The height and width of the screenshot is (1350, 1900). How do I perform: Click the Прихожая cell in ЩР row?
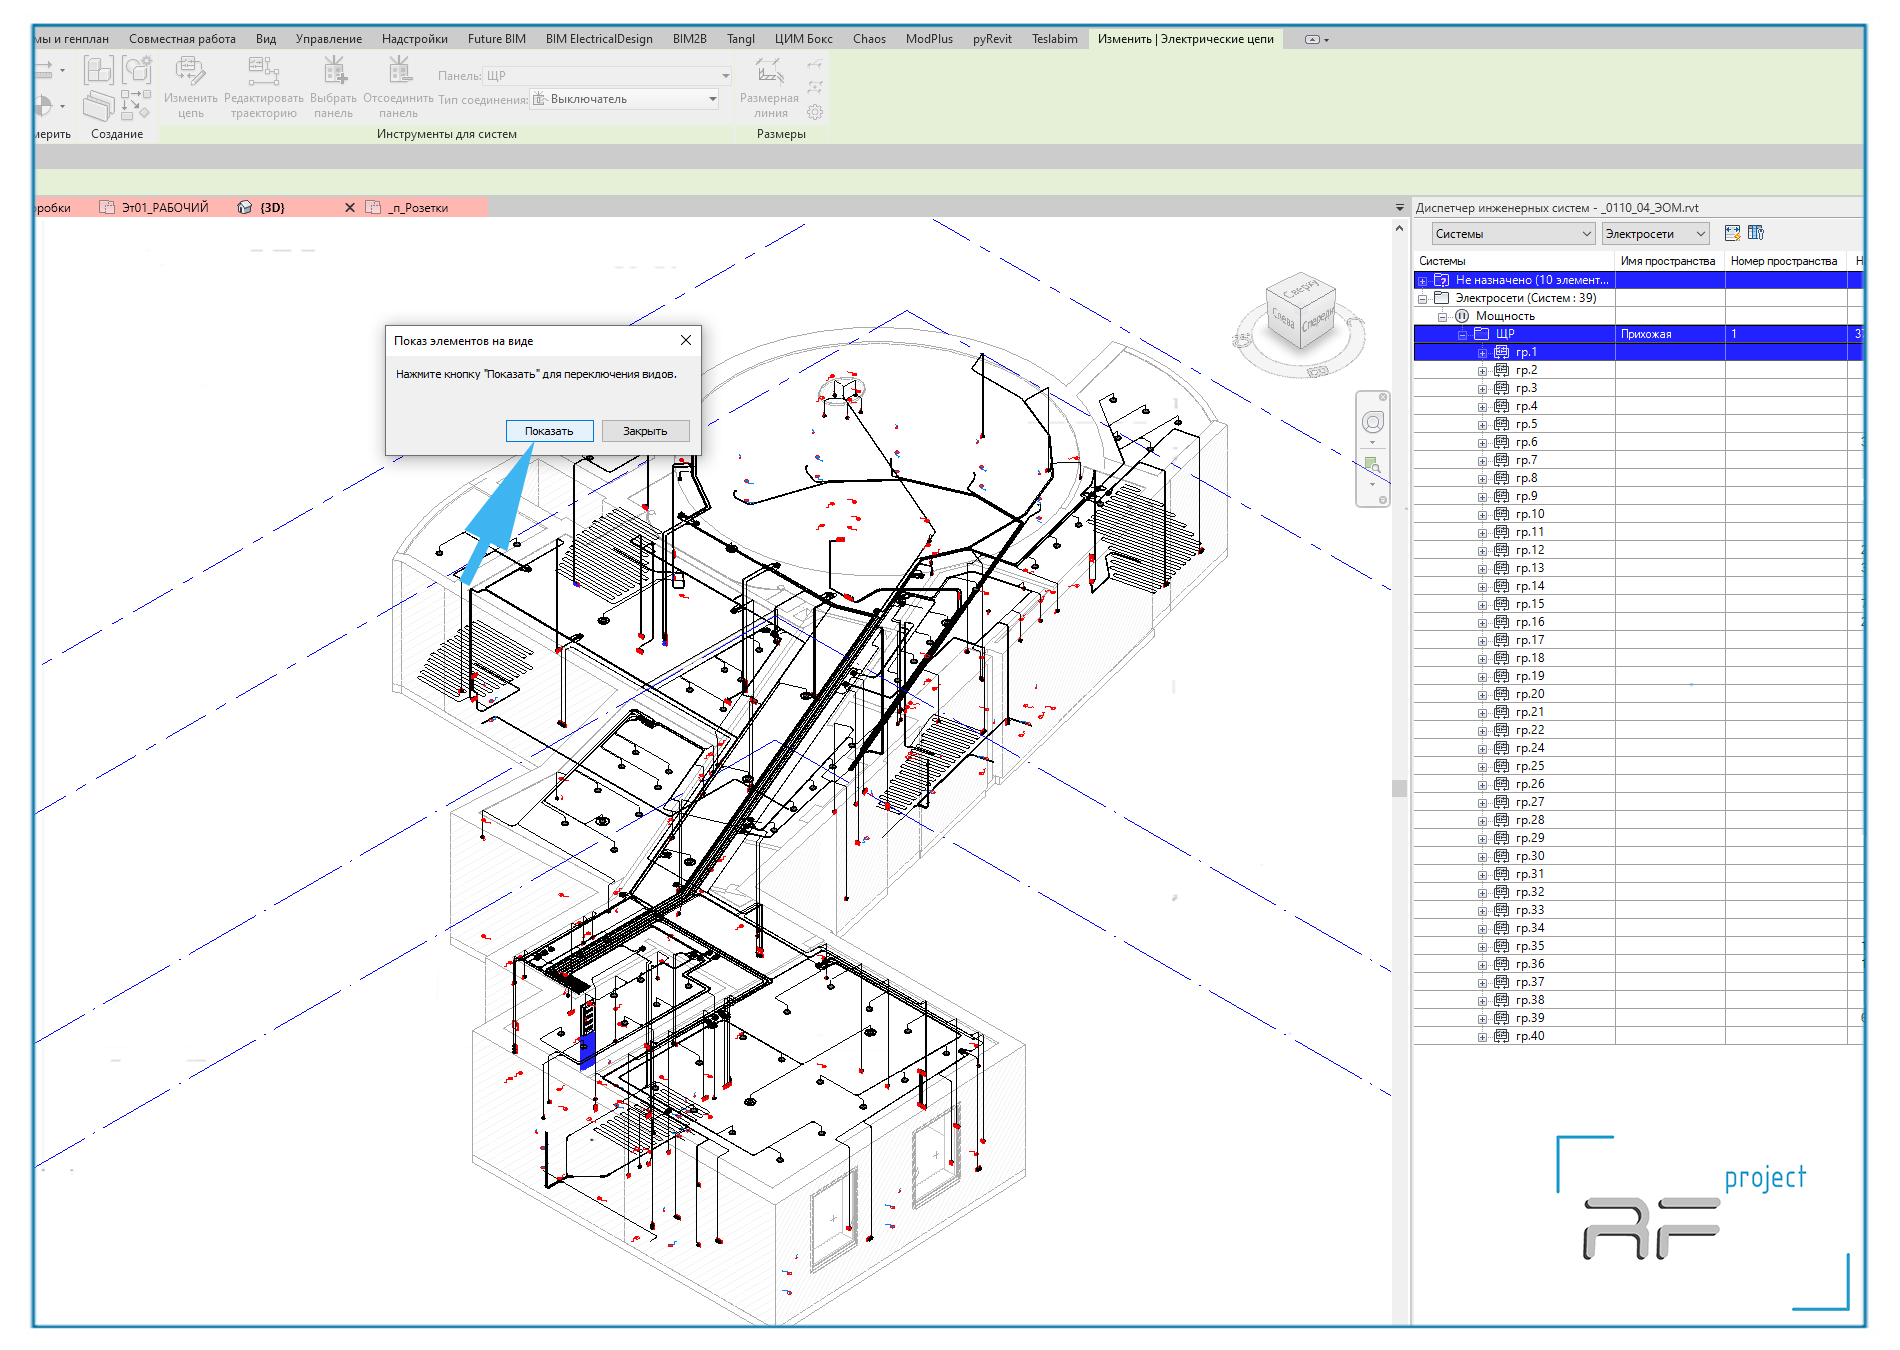pyautogui.click(x=1669, y=334)
